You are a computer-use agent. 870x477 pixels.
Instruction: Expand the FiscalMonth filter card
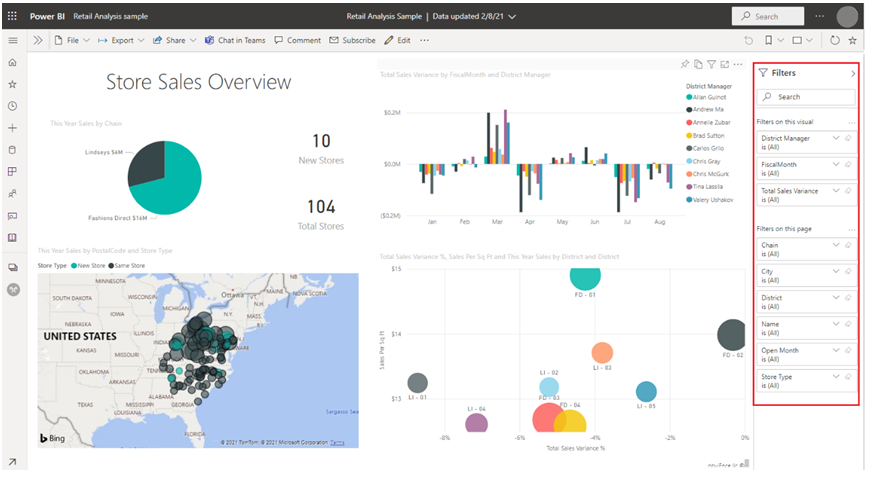[x=836, y=165]
